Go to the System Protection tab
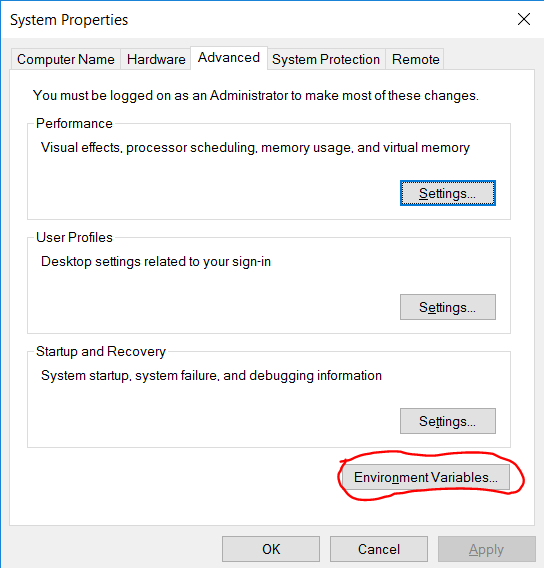The width and height of the screenshot is (544, 568). coord(326,59)
